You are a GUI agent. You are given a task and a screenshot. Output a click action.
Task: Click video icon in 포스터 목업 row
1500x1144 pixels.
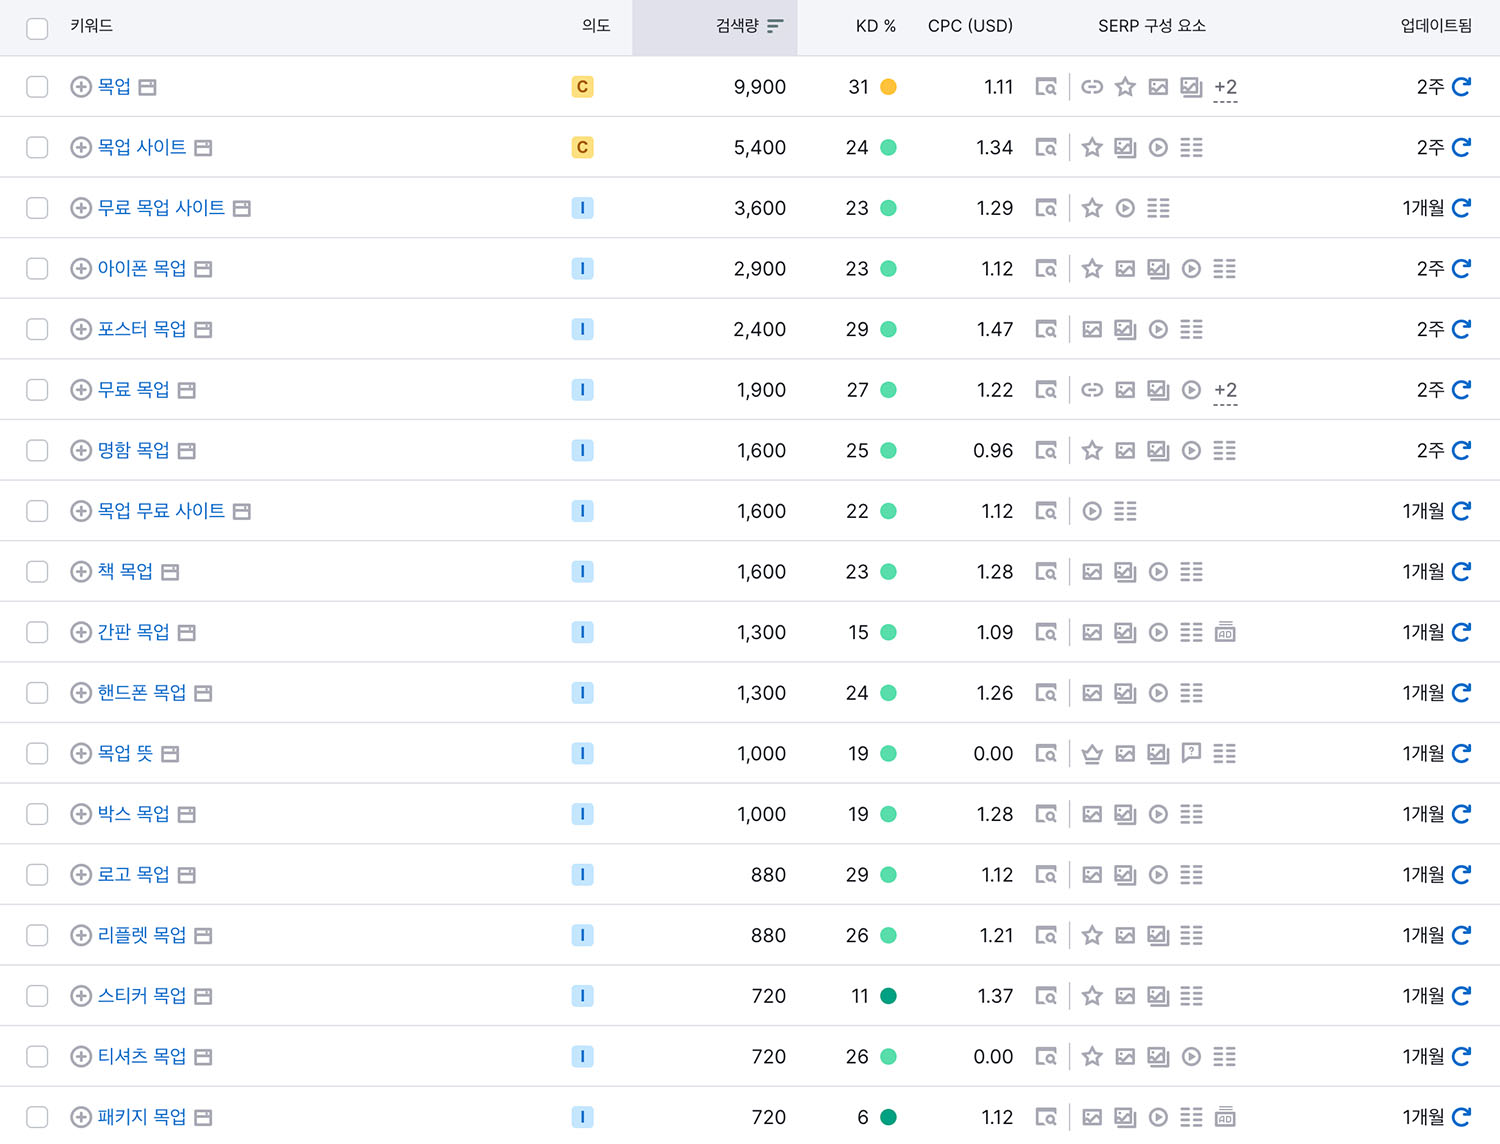(1158, 329)
